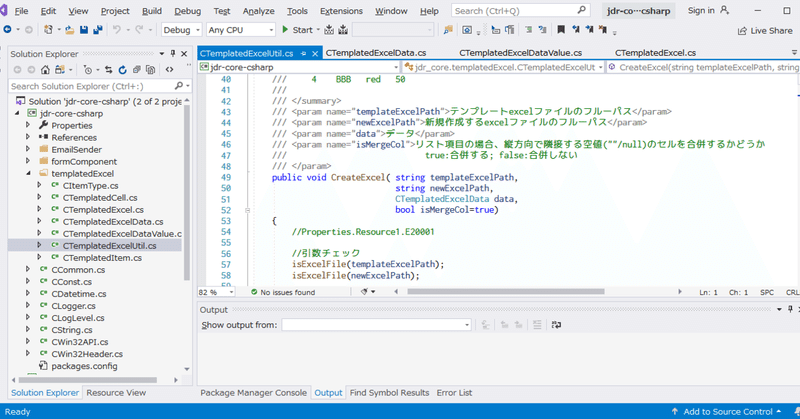Click the Solution Explorer vertical scrollbar

click(187, 194)
